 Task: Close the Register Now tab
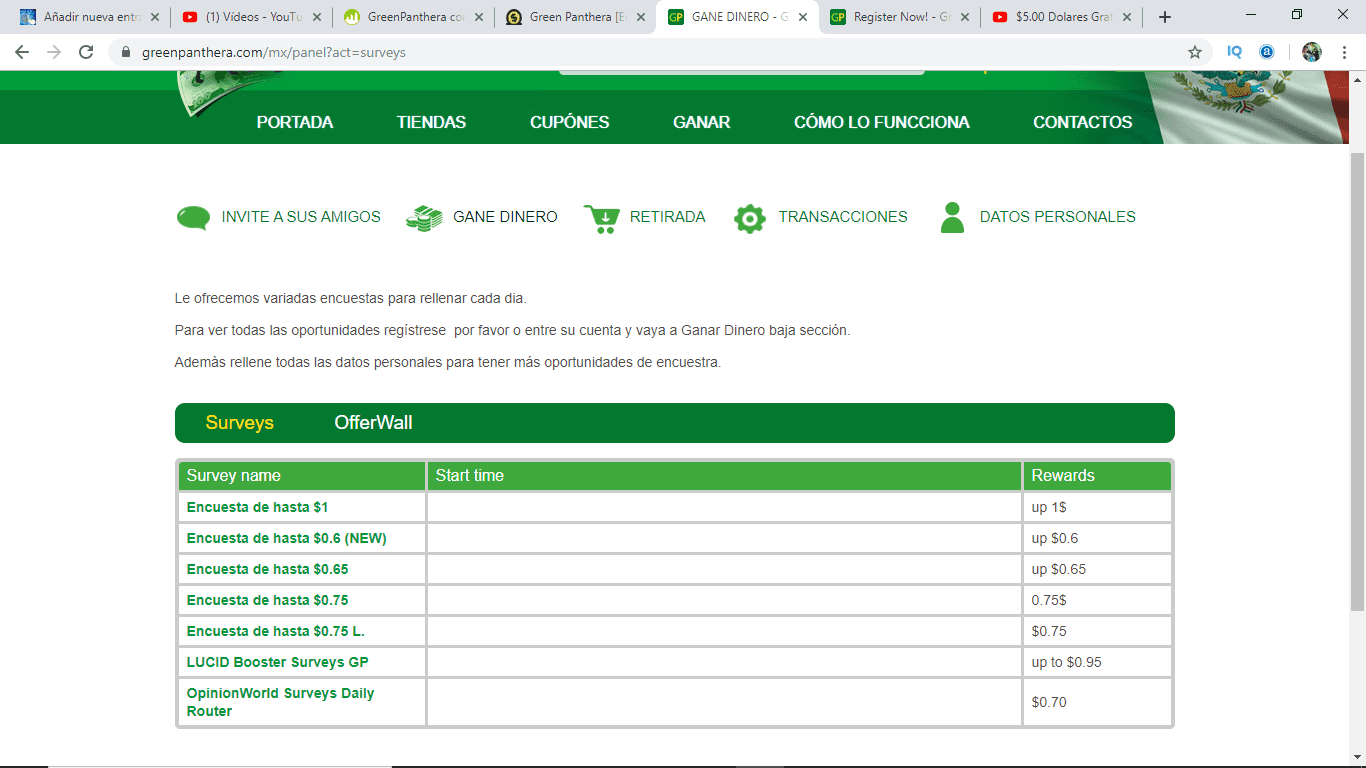pos(965,17)
